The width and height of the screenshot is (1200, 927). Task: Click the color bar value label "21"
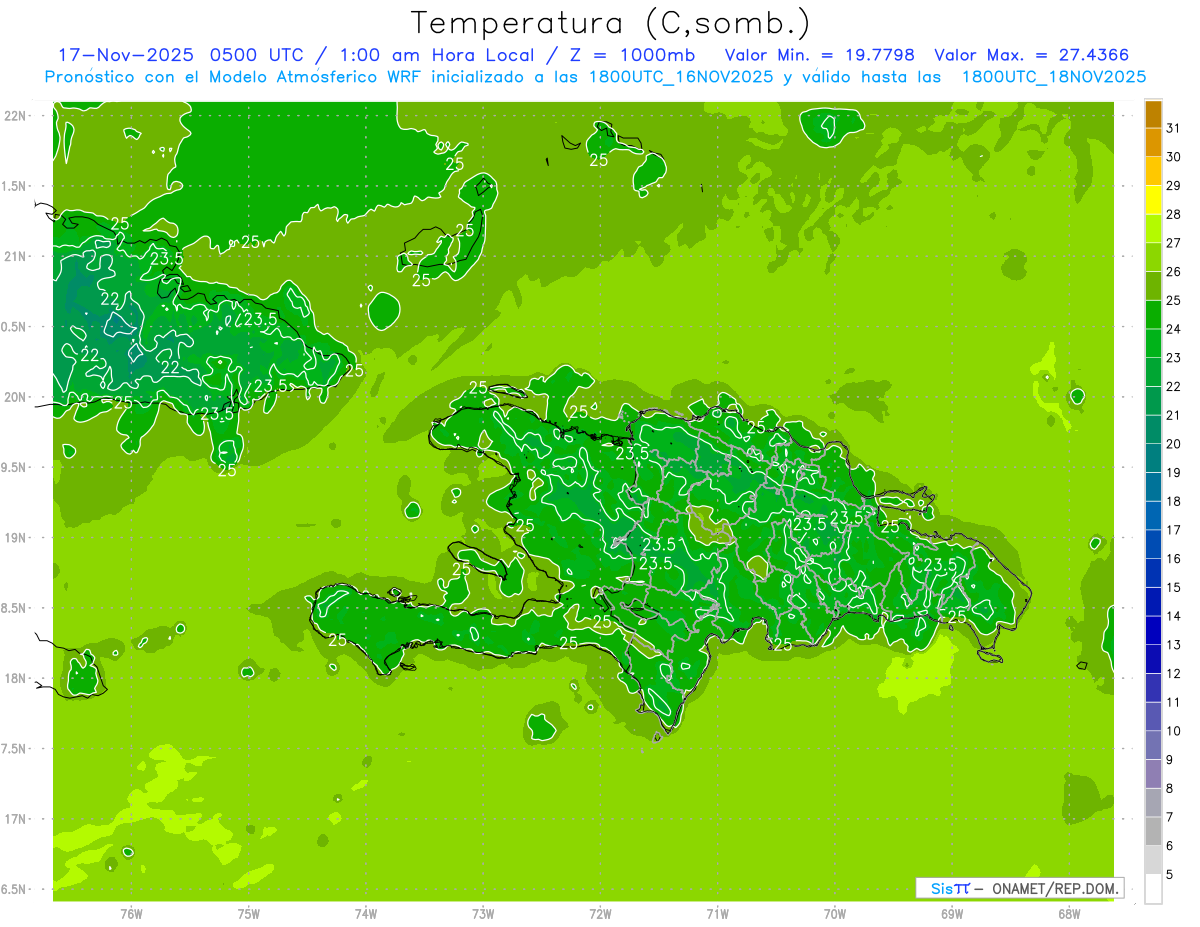tap(1173, 415)
